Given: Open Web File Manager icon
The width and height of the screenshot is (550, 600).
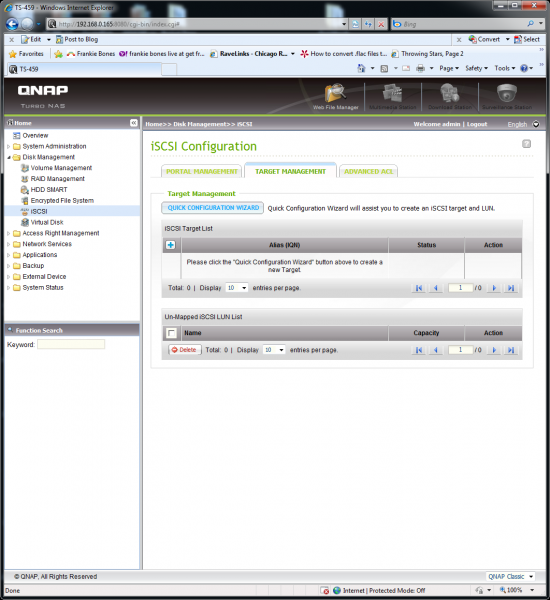Looking at the screenshot, I should click(336, 97).
